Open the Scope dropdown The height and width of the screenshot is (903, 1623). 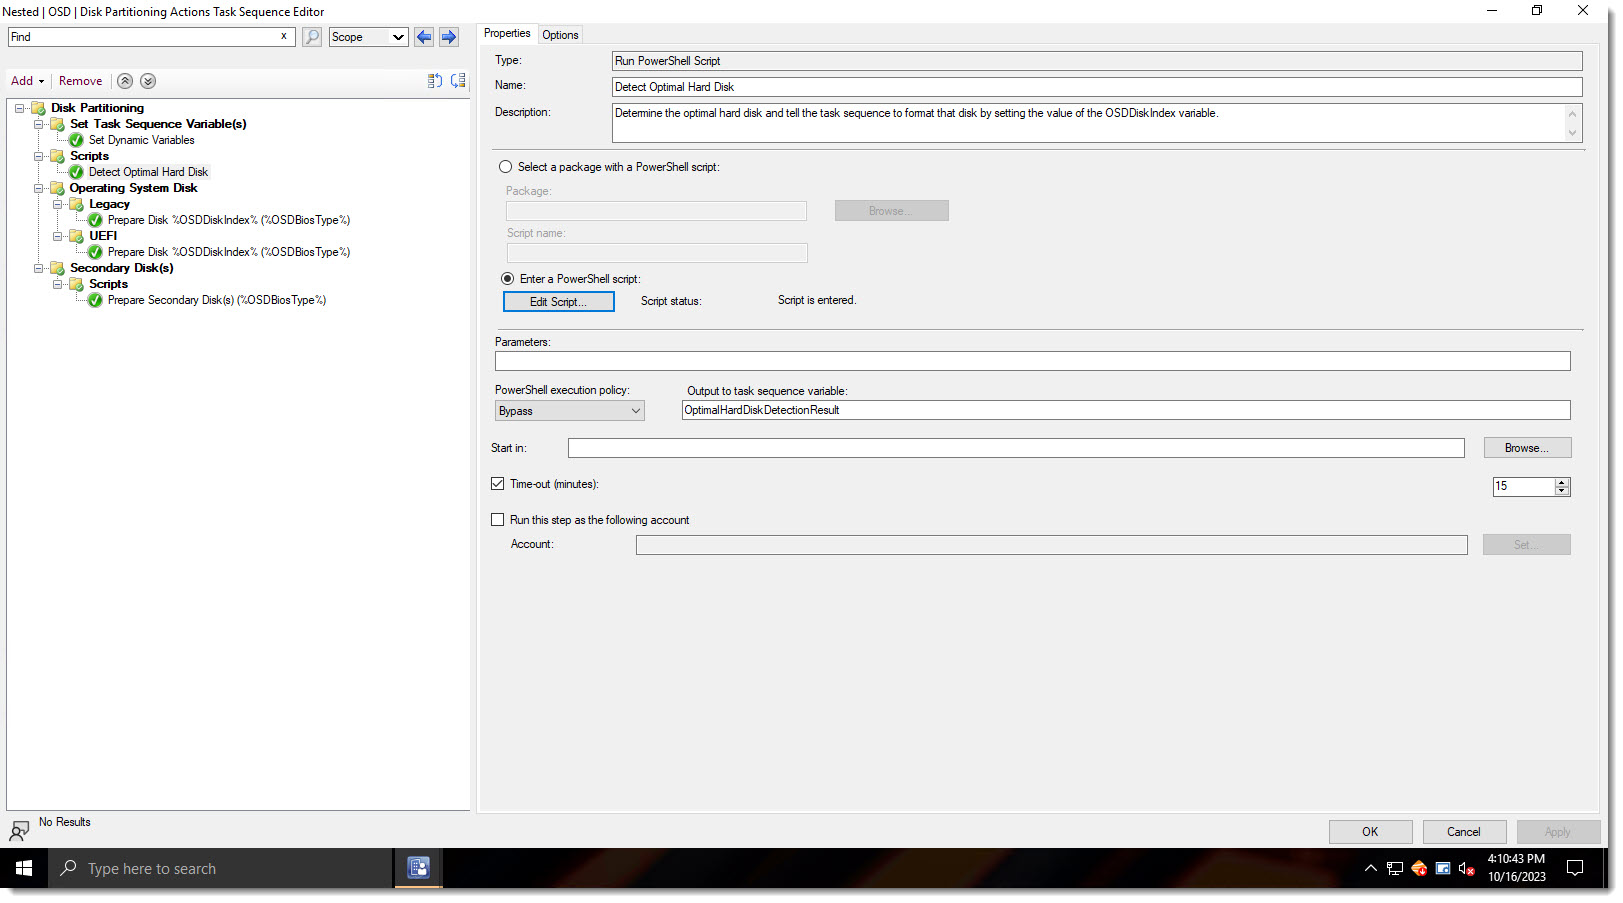[368, 37]
